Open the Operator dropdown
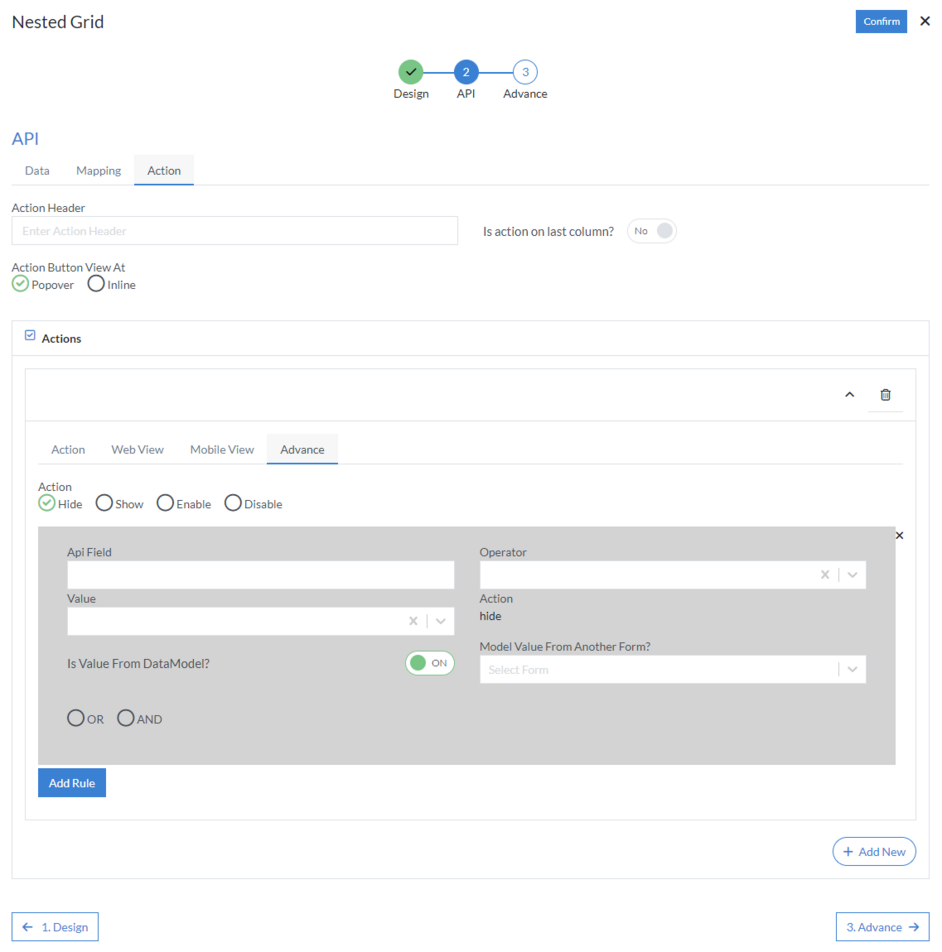Image resolution: width=942 pixels, height=952 pixels. click(852, 575)
